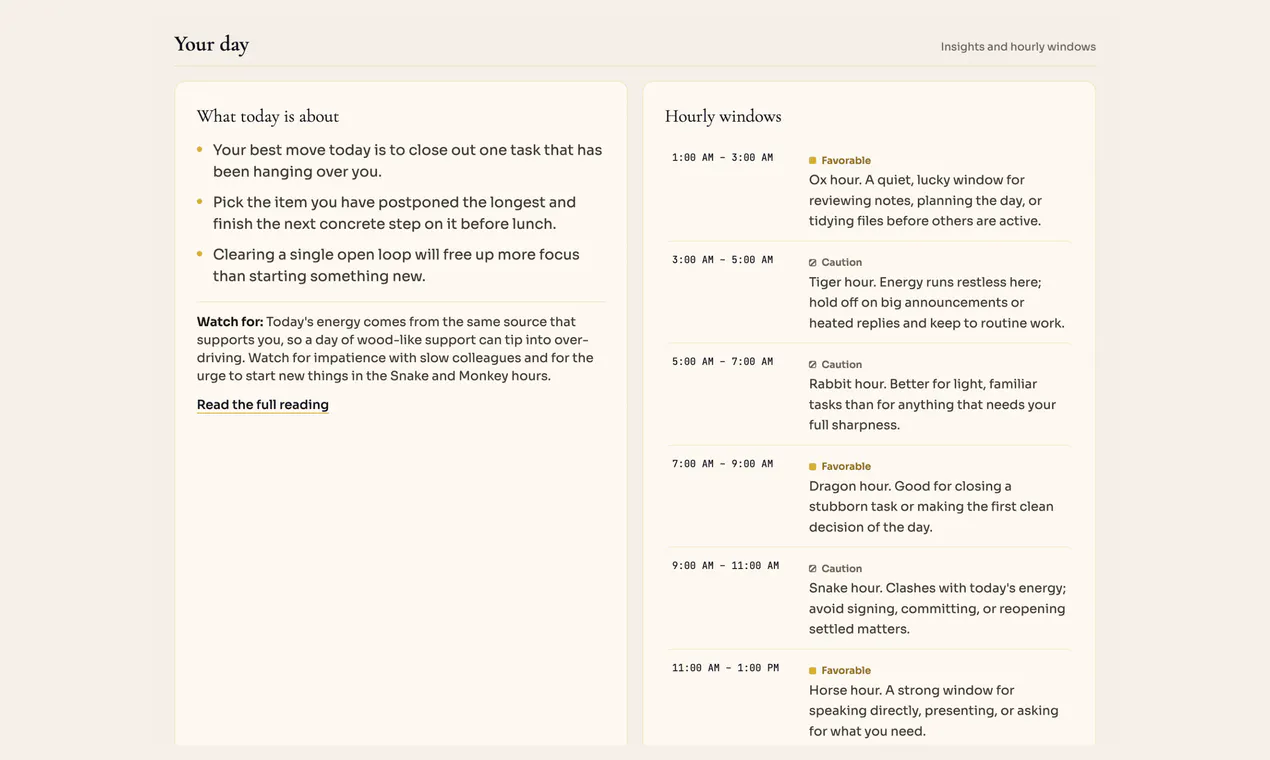The width and height of the screenshot is (1270, 760).
Task: Click the 'Tiger hour. Energy runs restless' description
Action: pos(937,303)
